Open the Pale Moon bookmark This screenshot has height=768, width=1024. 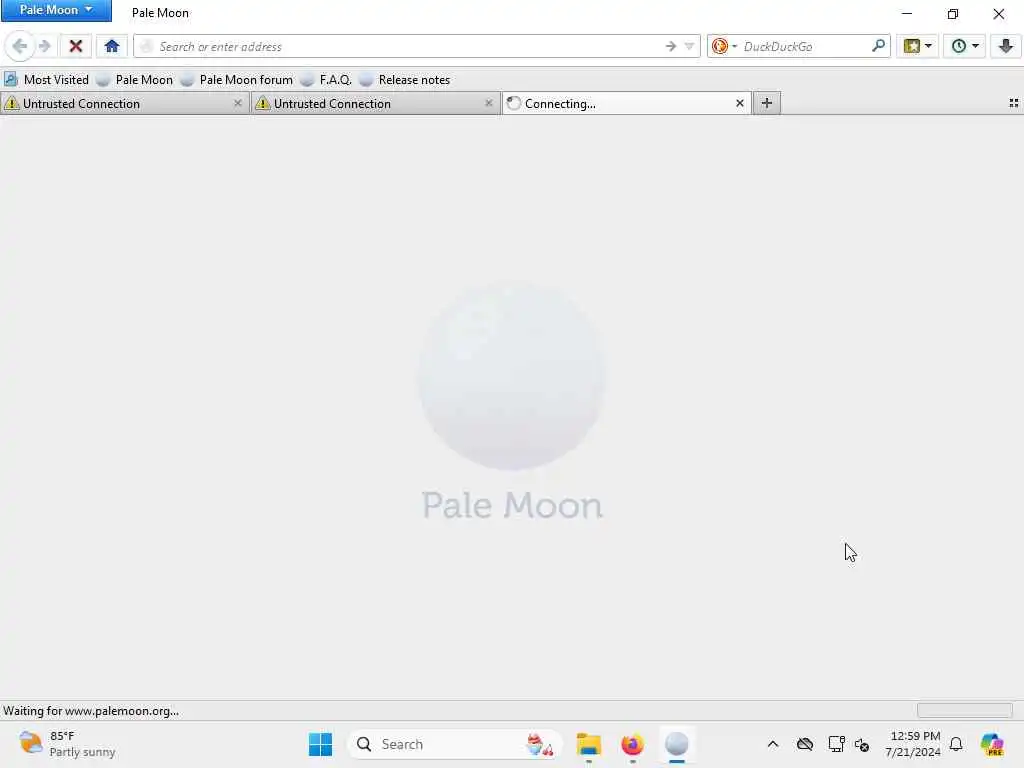click(x=135, y=80)
